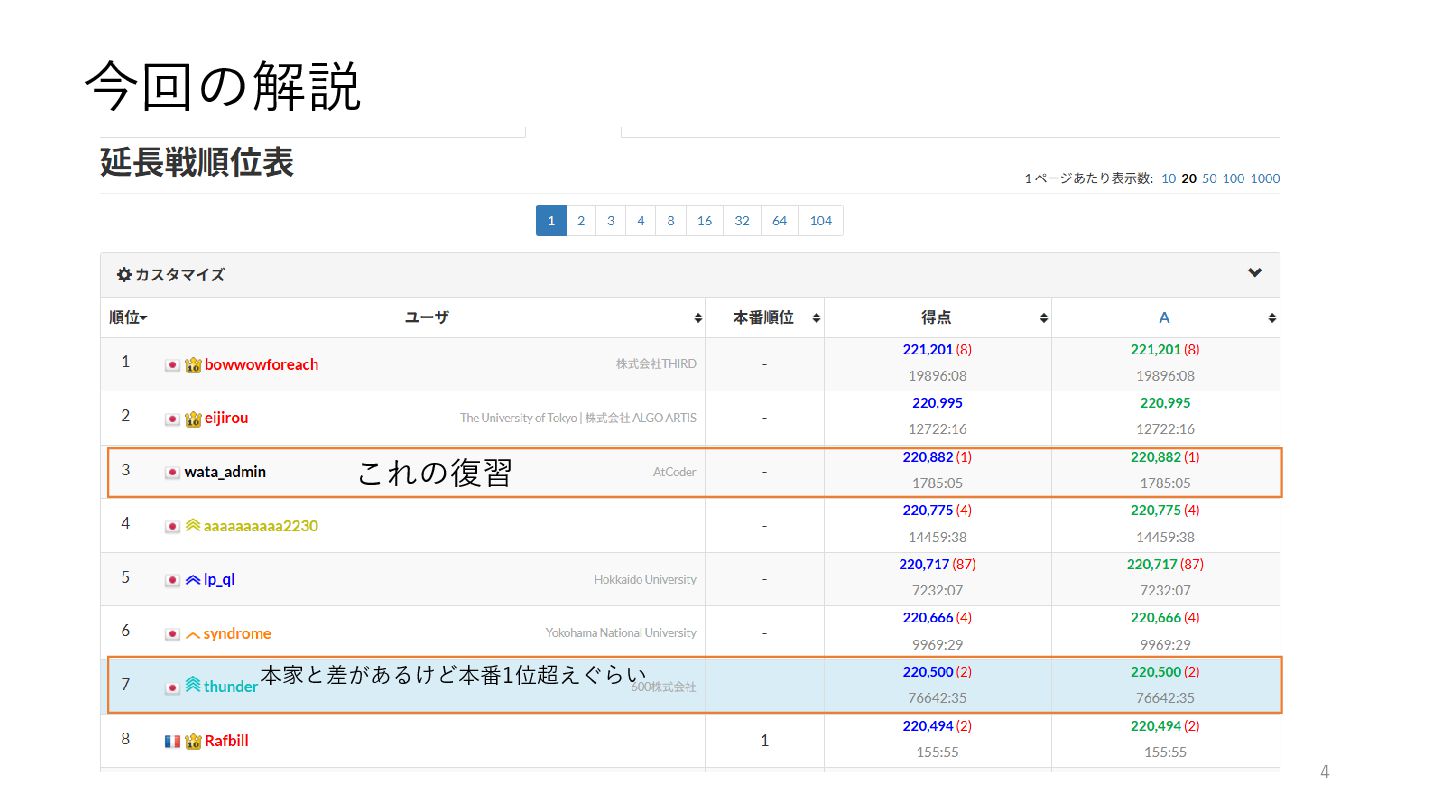This screenshot has height=810, width=1440.
Task: Go to page 104 of standings
Action: [821, 221]
